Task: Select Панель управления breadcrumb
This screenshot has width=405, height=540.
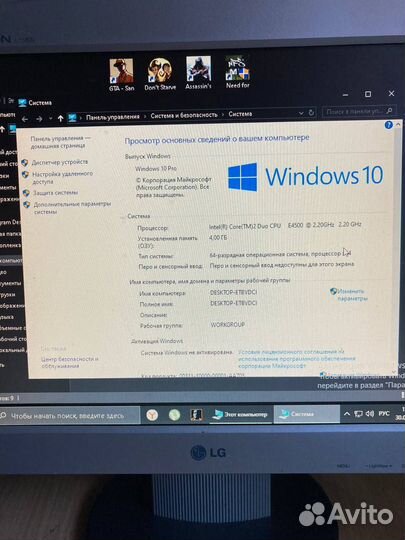Action: point(113,117)
